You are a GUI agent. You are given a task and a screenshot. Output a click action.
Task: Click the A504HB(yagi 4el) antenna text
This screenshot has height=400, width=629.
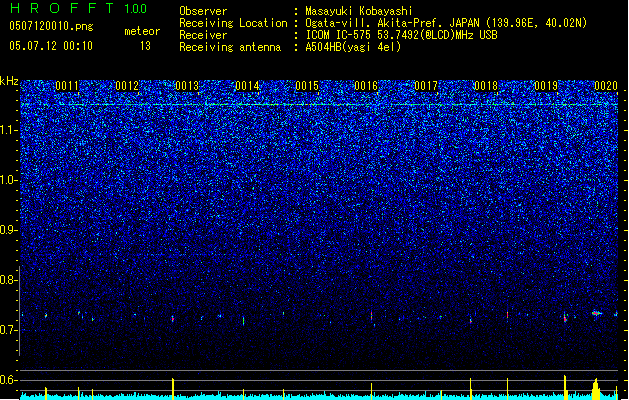(353, 47)
